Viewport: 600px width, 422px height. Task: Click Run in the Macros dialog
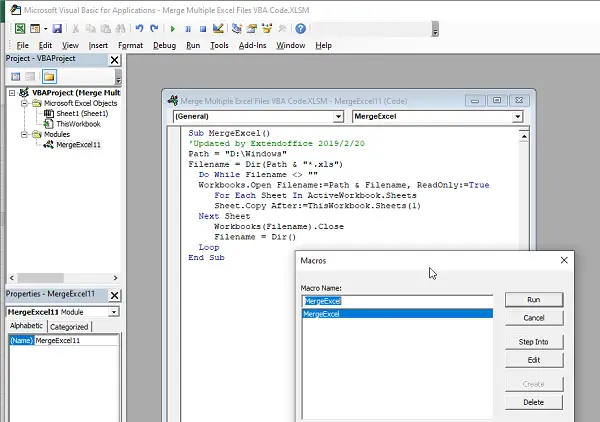point(534,300)
